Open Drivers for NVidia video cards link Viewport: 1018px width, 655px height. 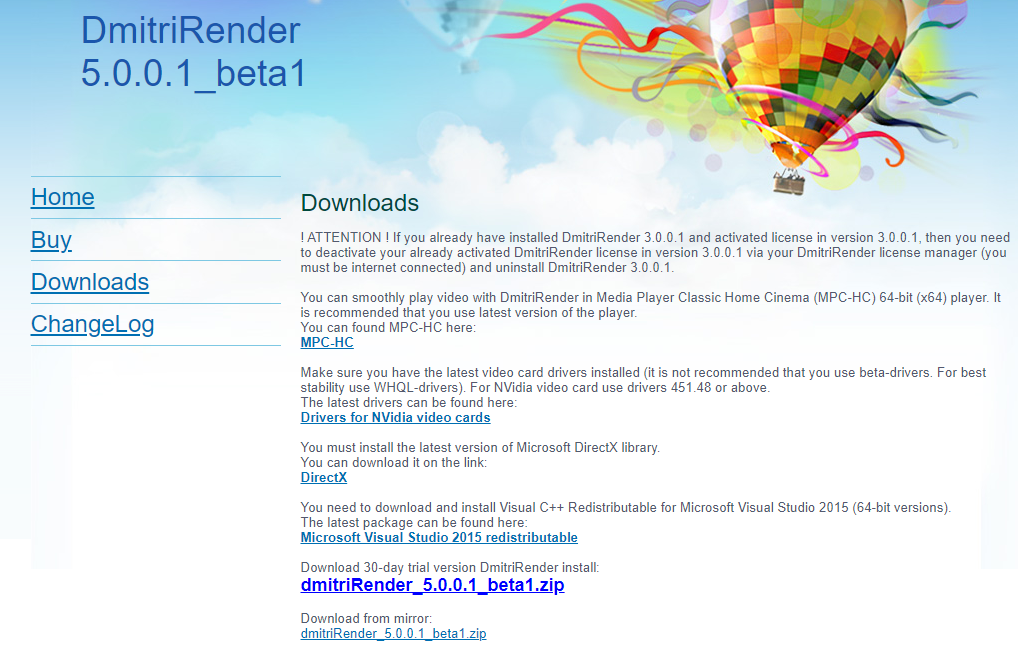coord(395,417)
